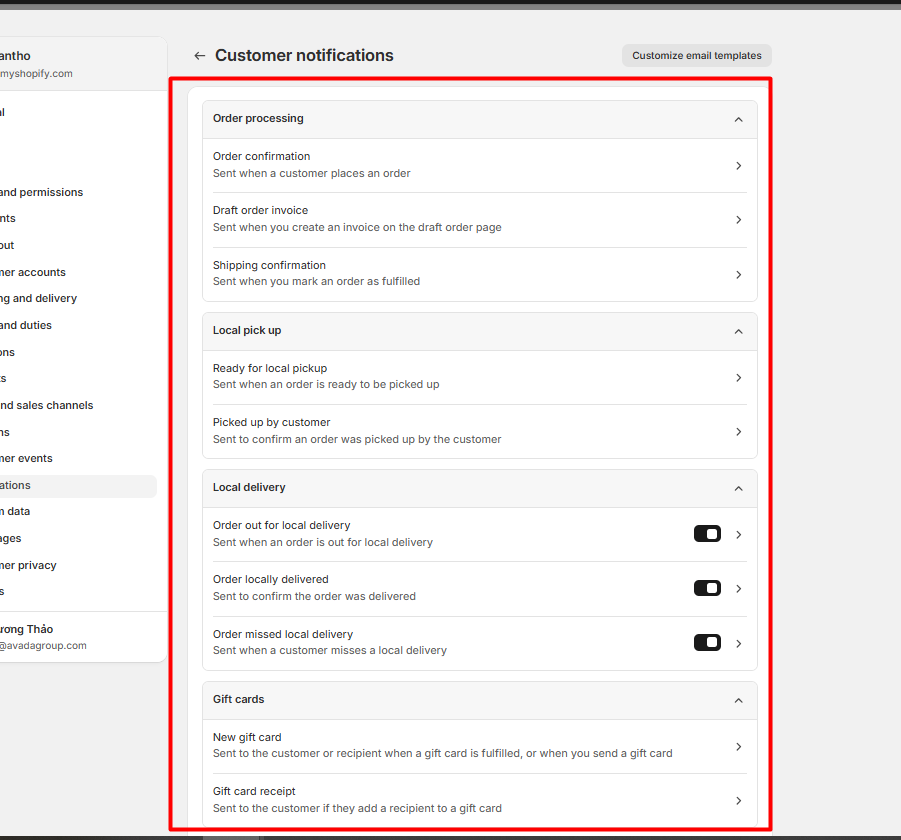Click the chevron for Draft order invoice
Image resolution: width=901 pixels, height=840 pixels.
pos(738,220)
